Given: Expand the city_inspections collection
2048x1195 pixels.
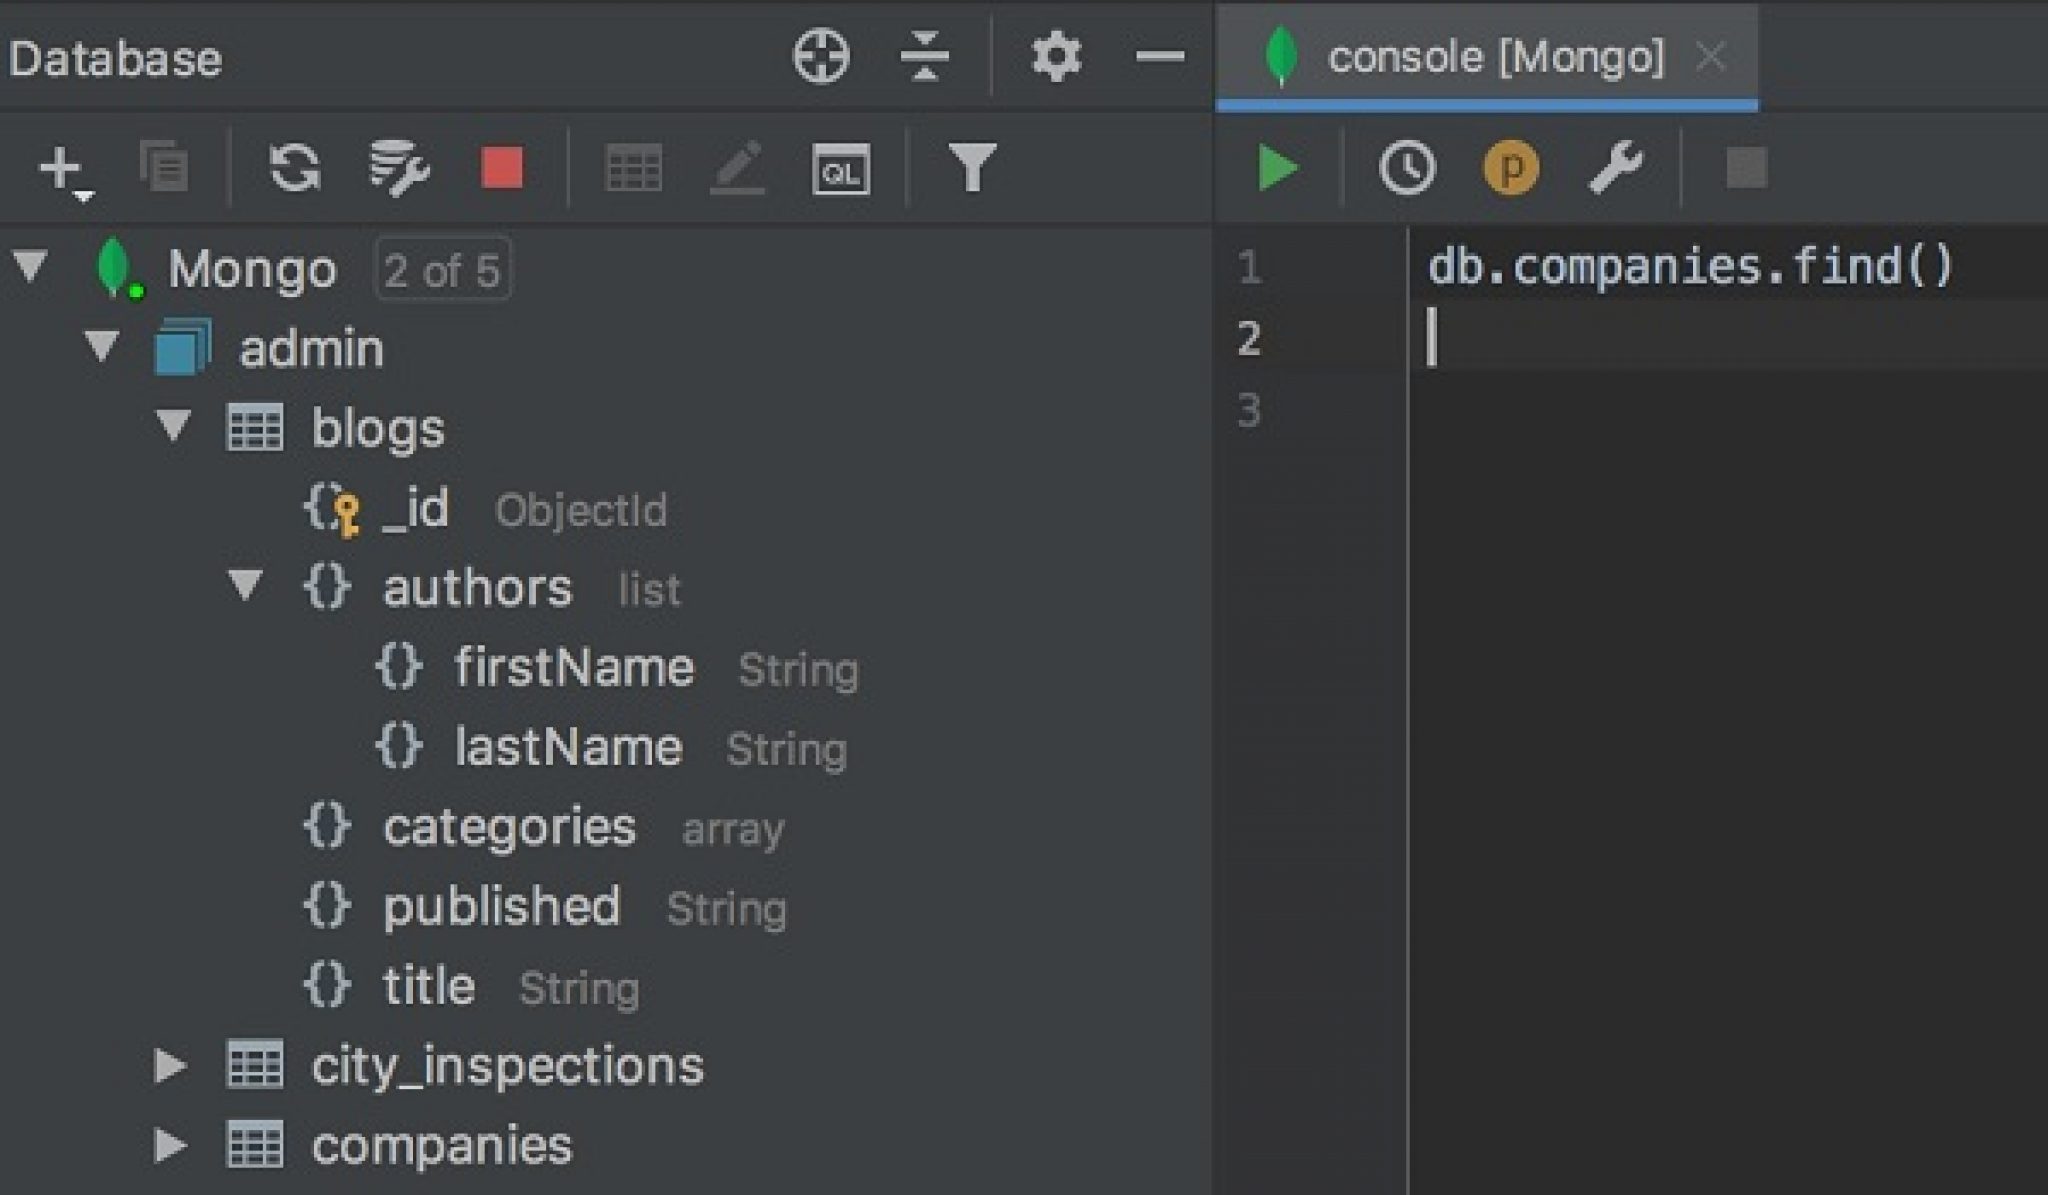Looking at the screenshot, I should point(170,1066).
